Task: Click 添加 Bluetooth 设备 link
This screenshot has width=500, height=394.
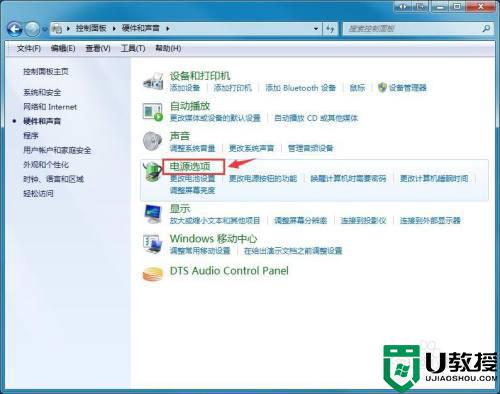Action: (300, 88)
